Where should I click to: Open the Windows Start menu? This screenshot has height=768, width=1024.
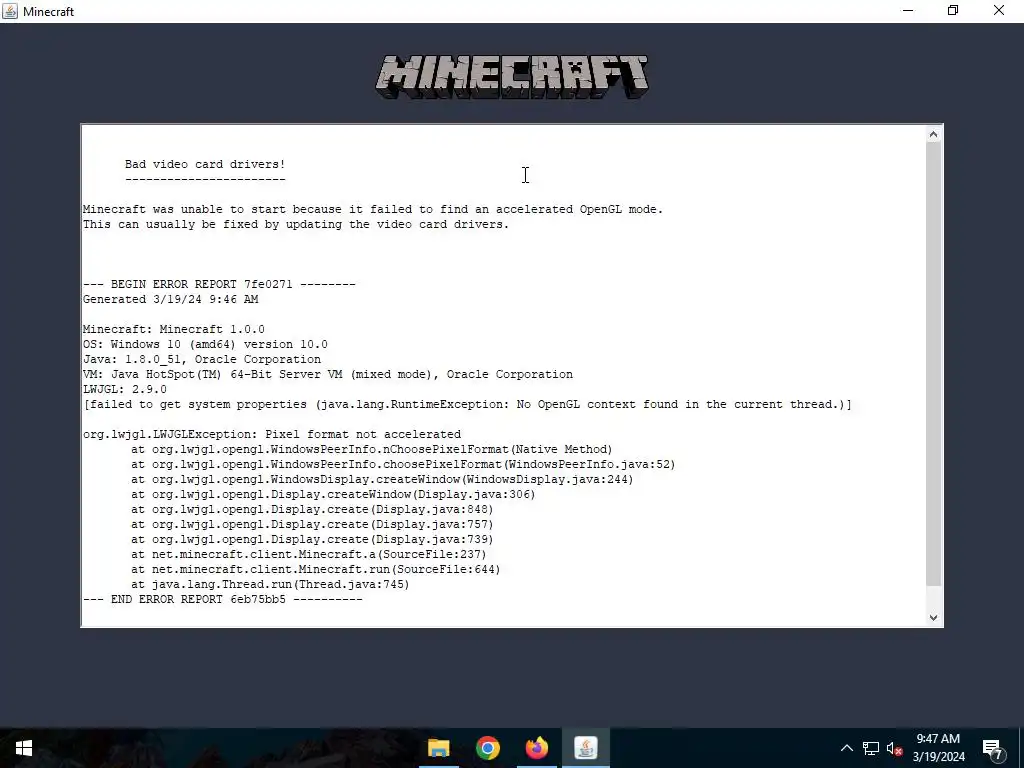[24, 748]
